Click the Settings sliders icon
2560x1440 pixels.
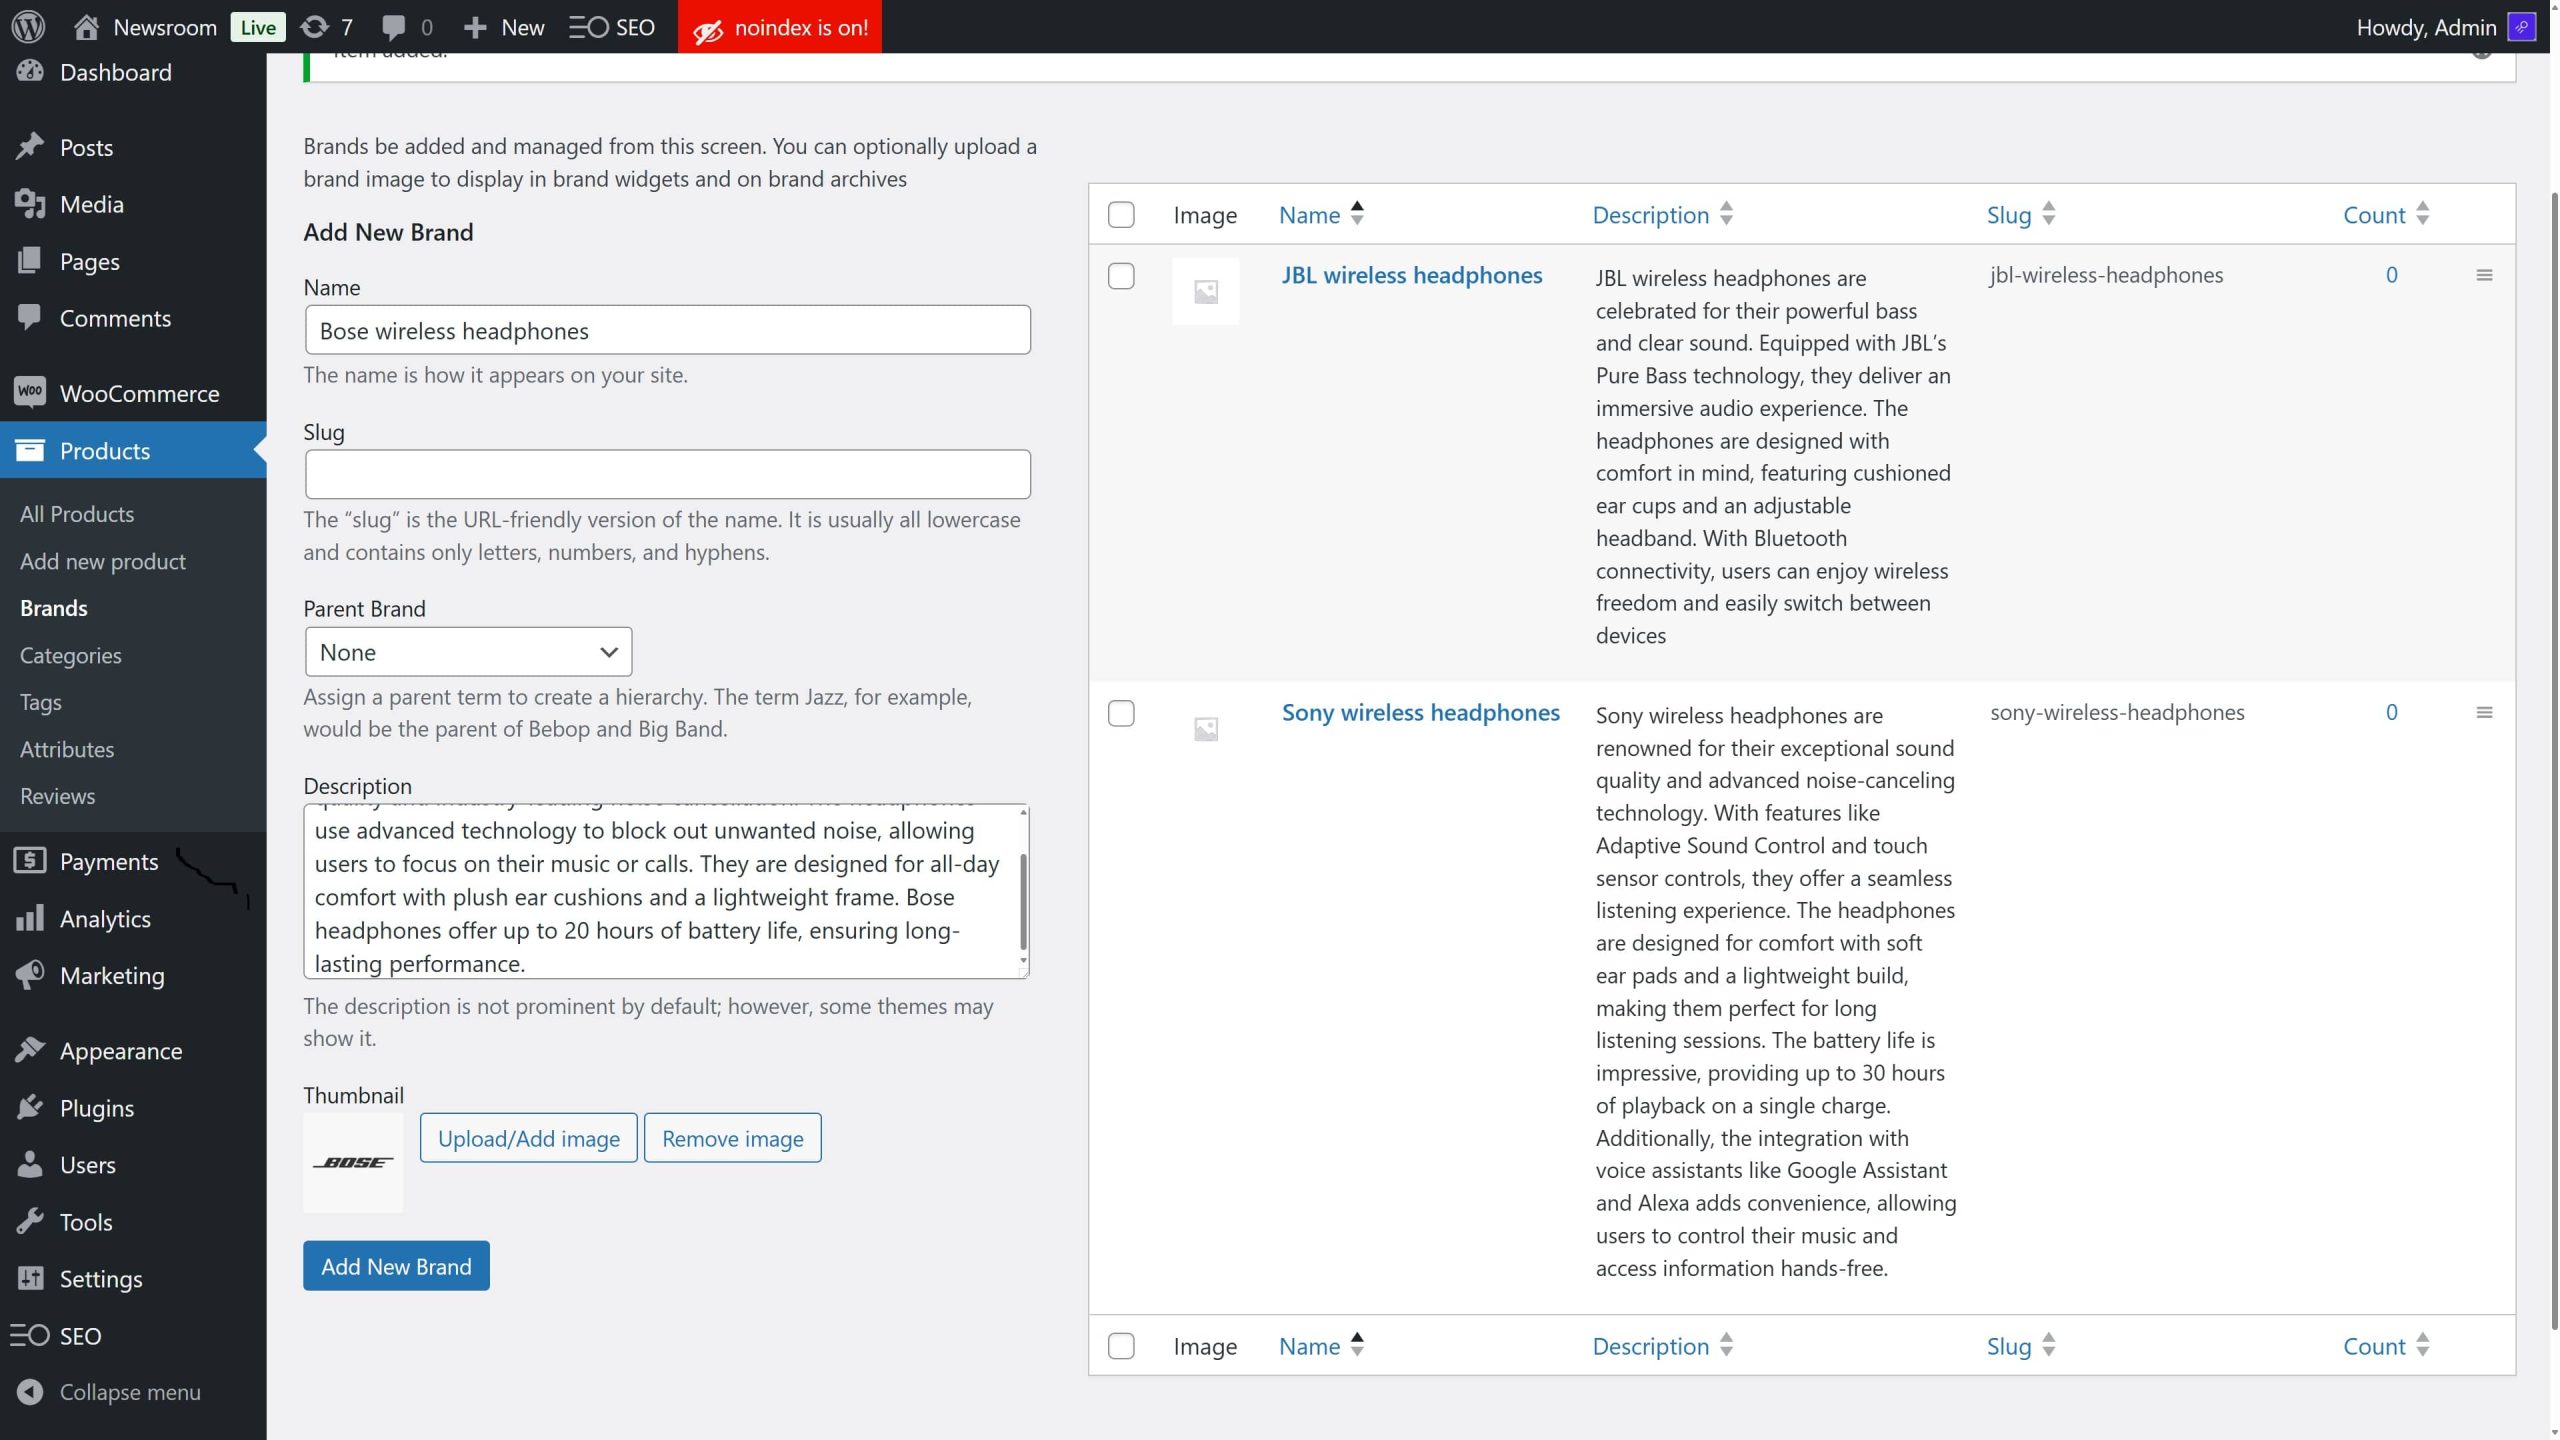click(x=30, y=1278)
